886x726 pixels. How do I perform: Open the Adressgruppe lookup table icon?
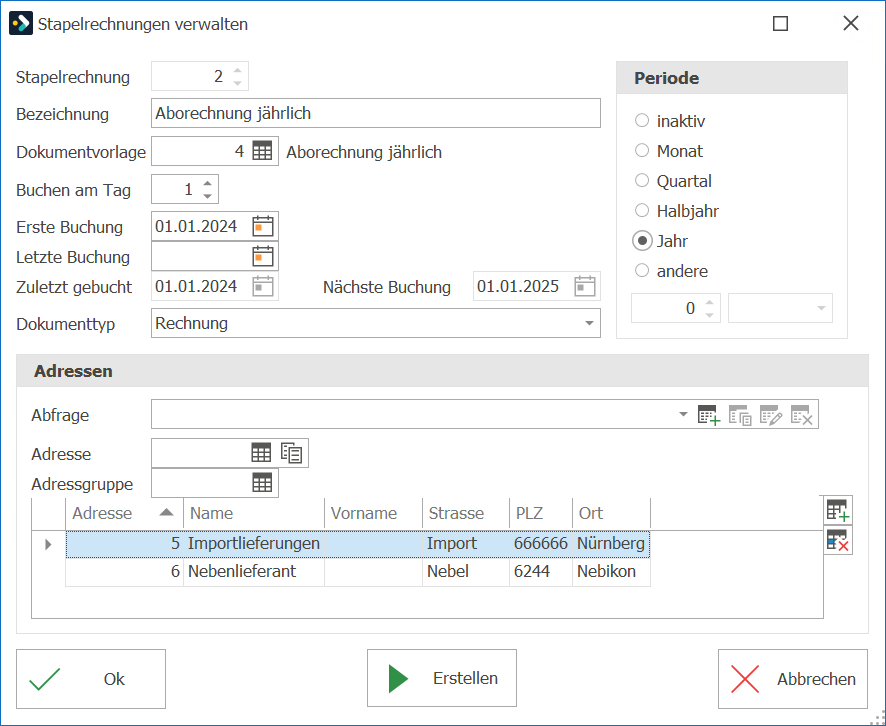262,483
